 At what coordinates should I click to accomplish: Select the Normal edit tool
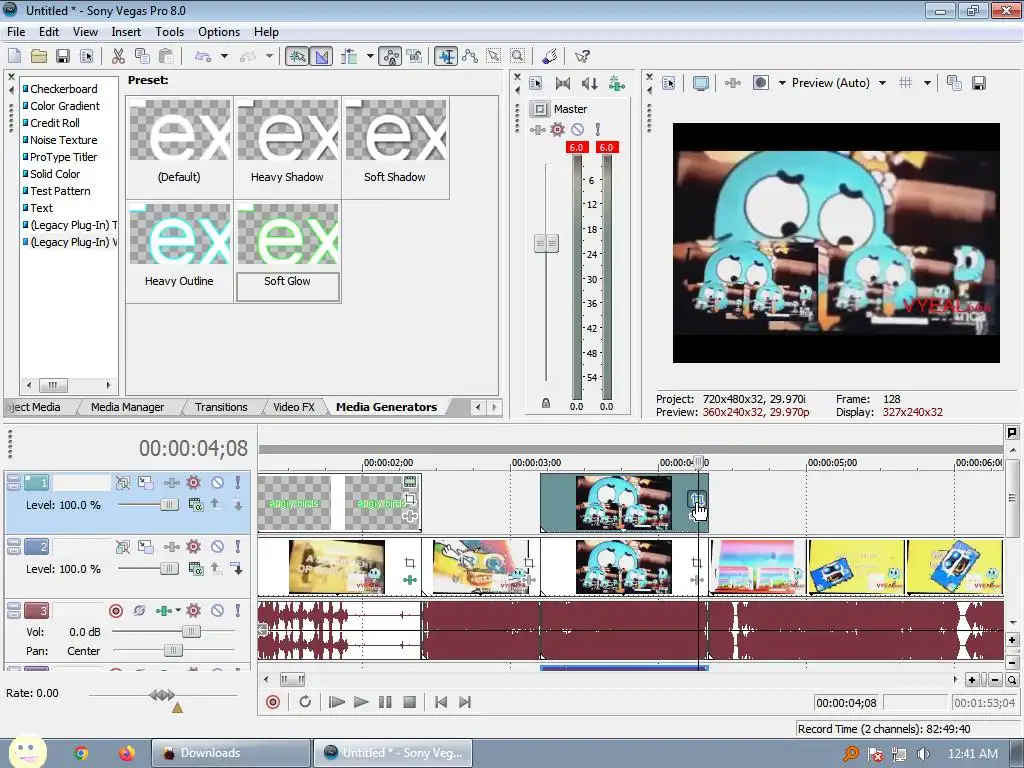446,56
